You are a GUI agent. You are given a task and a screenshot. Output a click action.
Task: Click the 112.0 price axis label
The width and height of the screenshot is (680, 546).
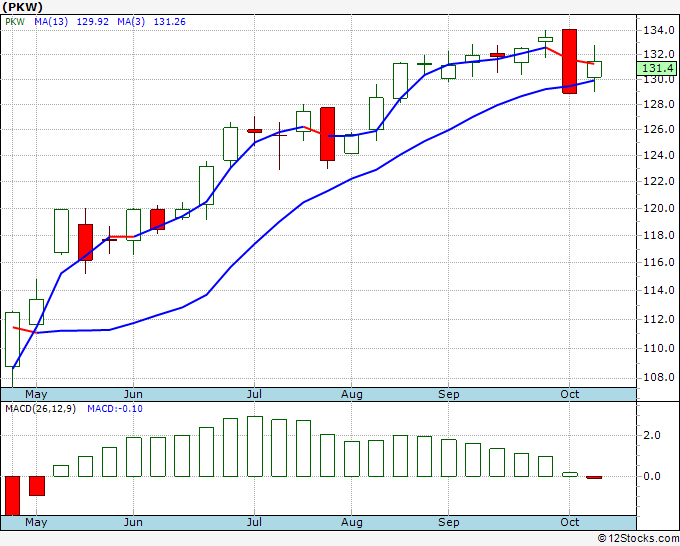[658, 319]
